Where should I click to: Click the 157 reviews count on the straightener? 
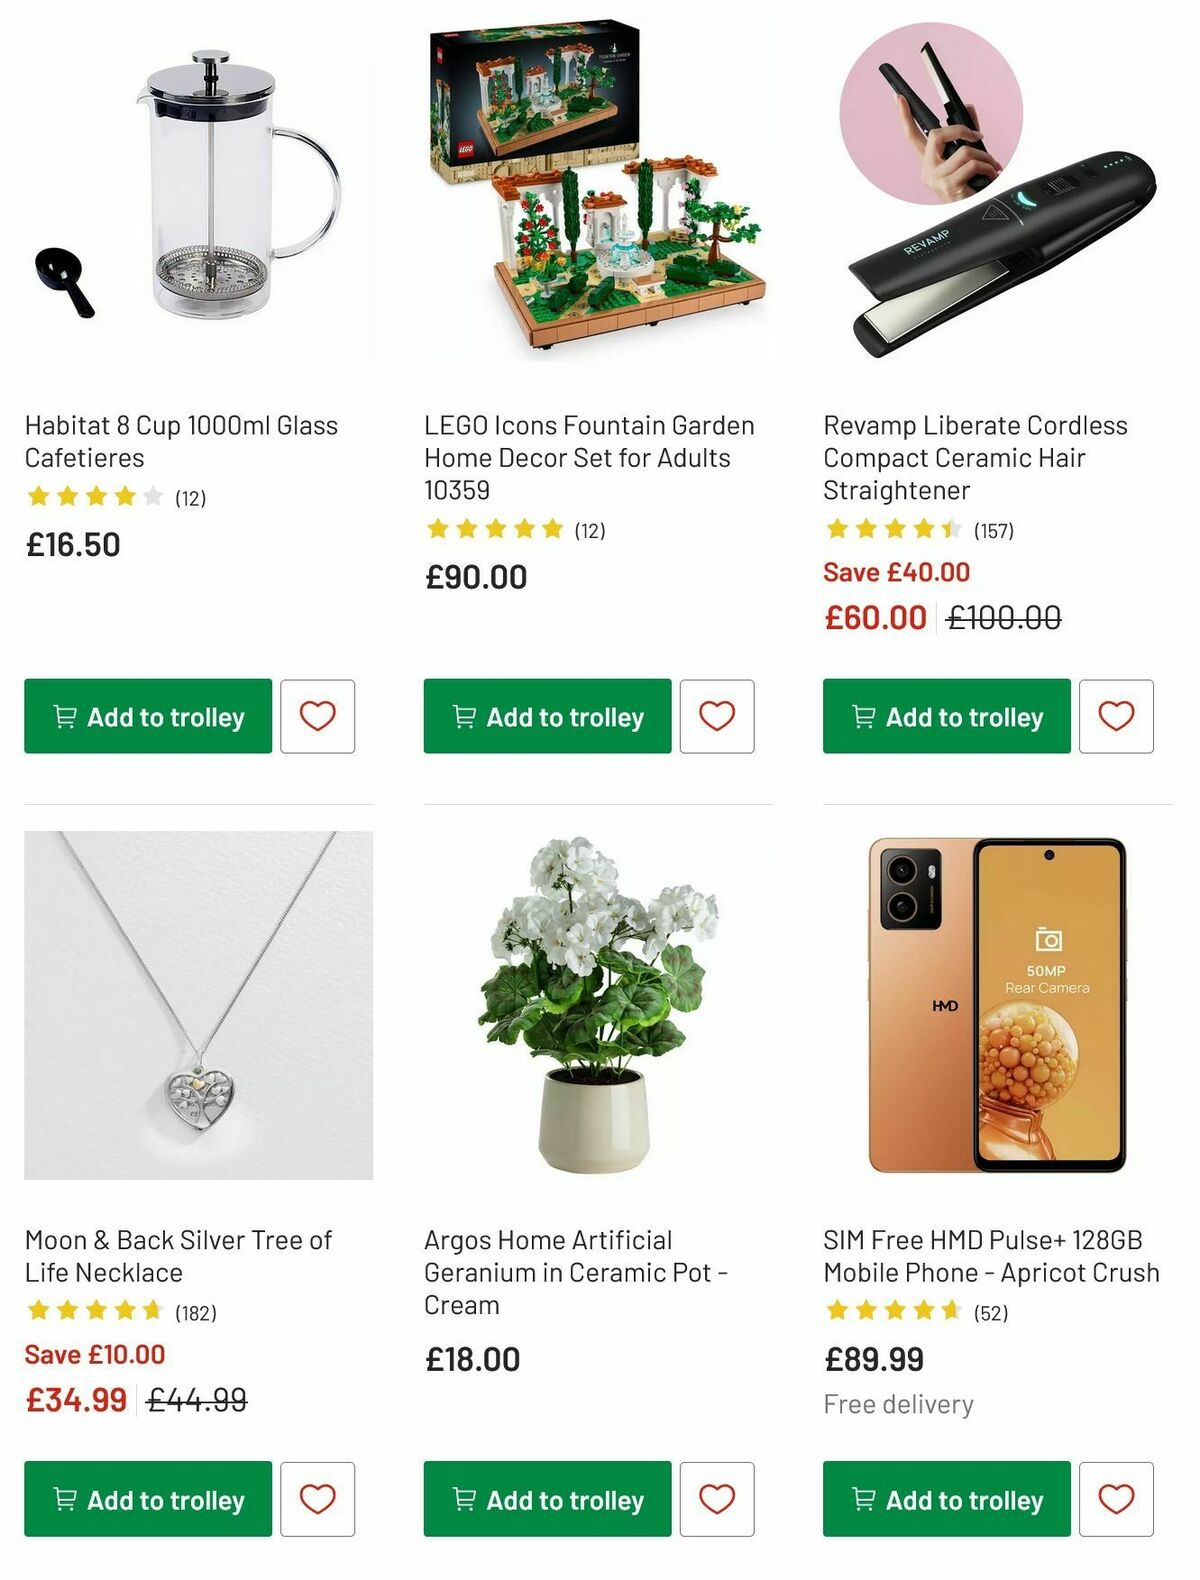(x=994, y=531)
